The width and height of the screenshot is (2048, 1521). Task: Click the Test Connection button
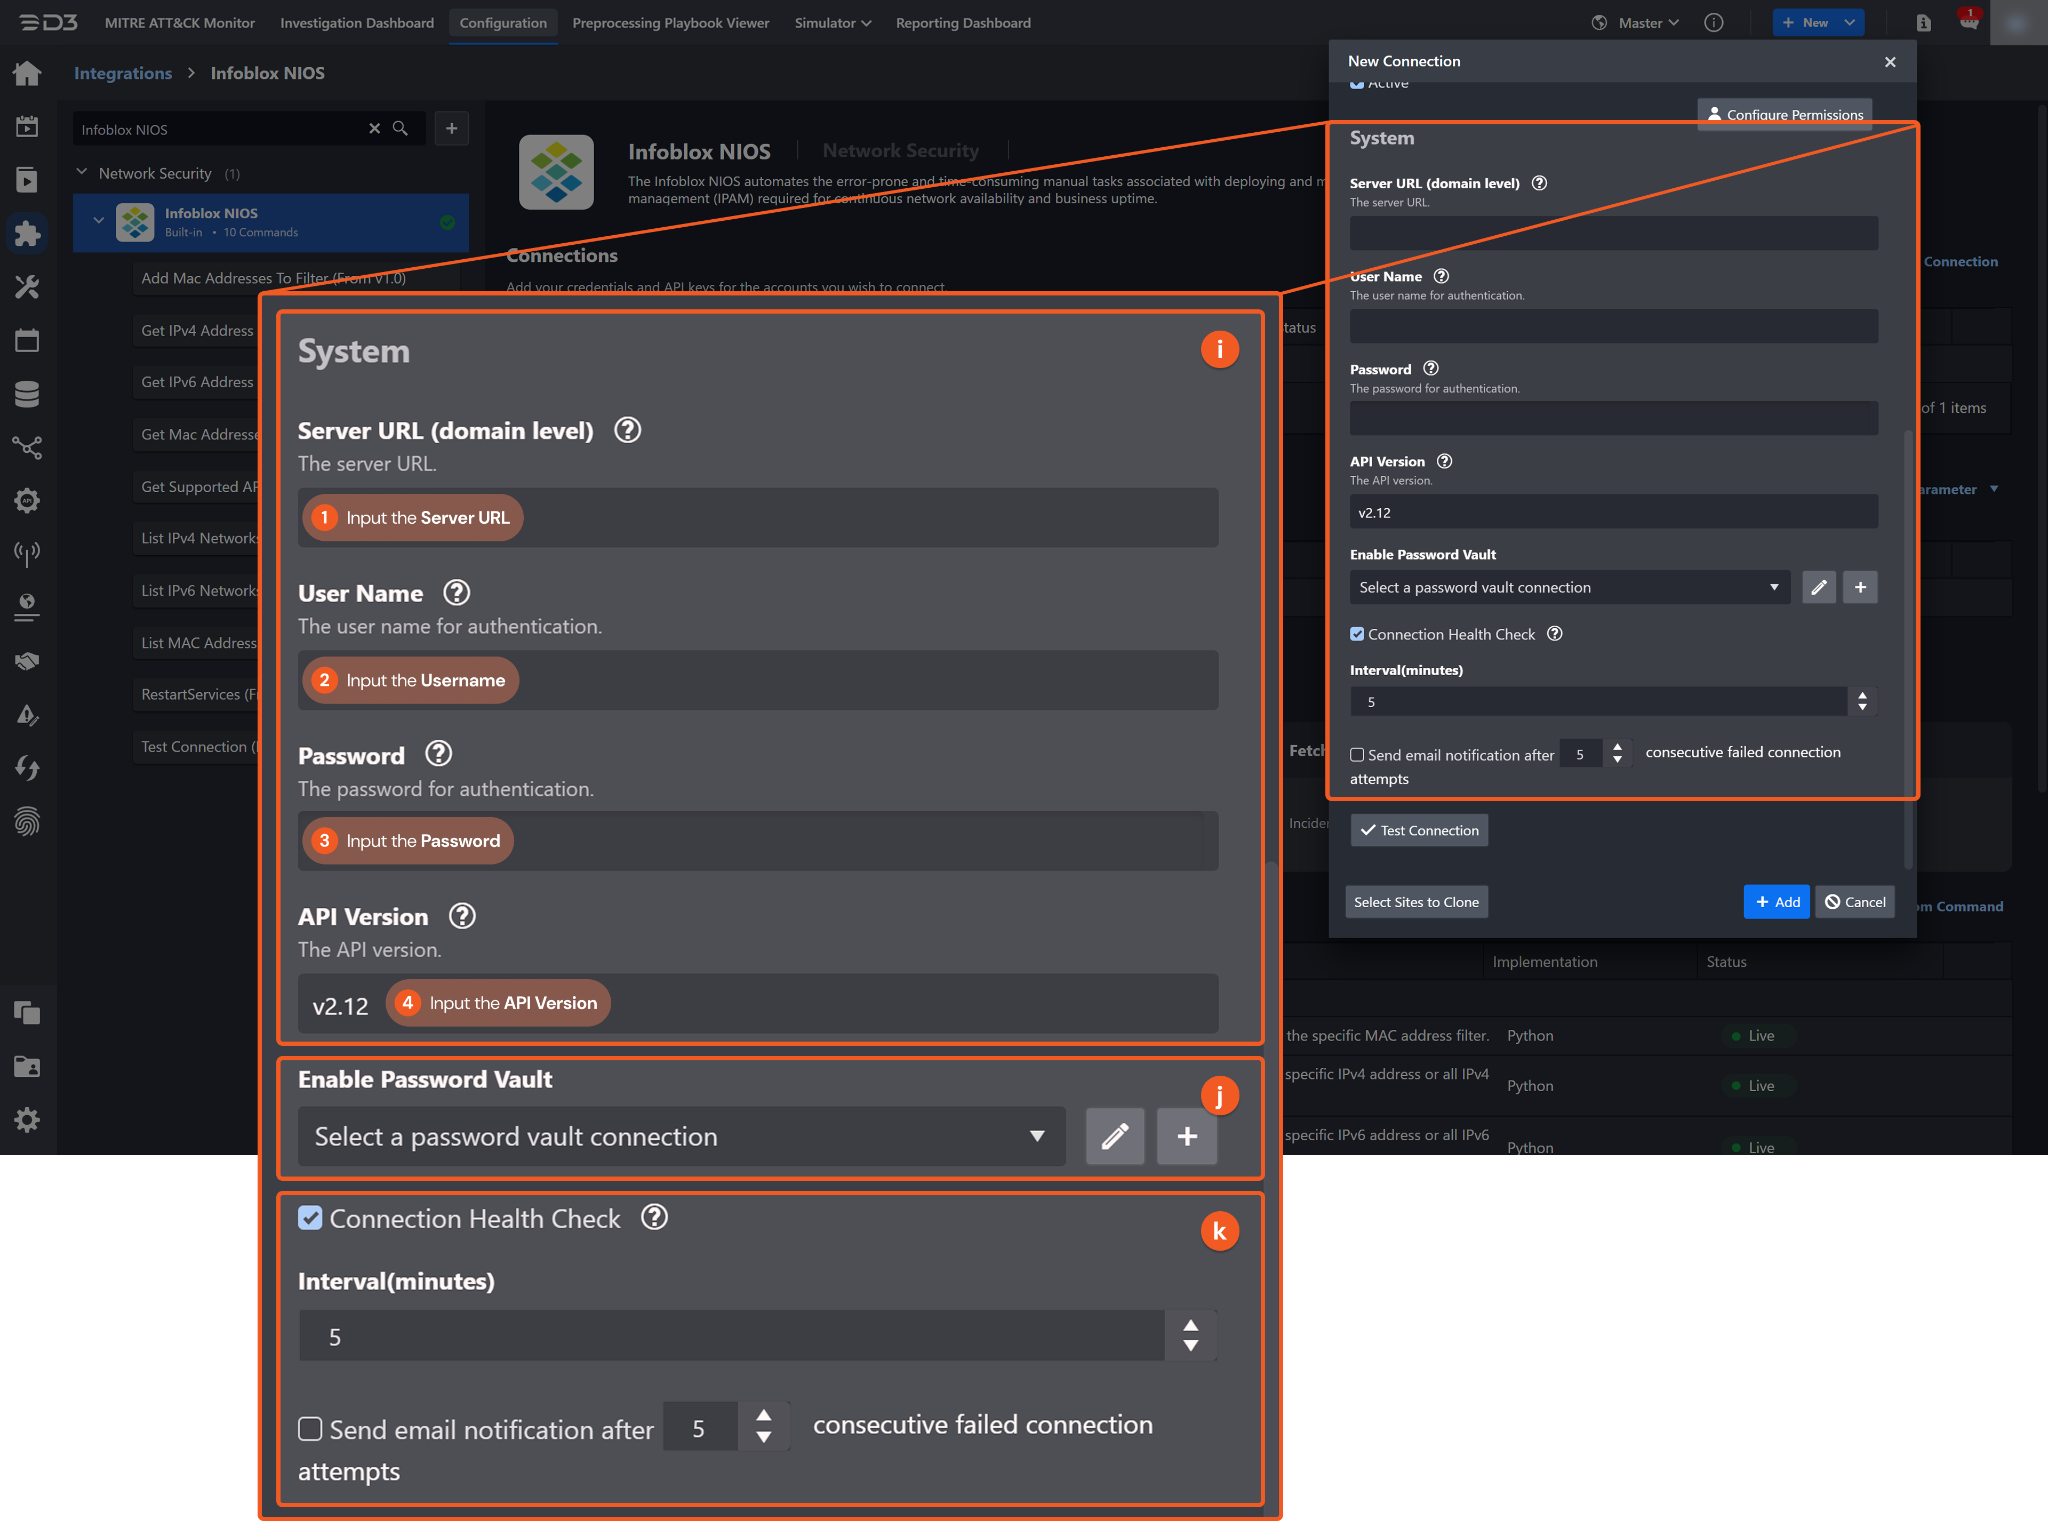point(1419,830)
